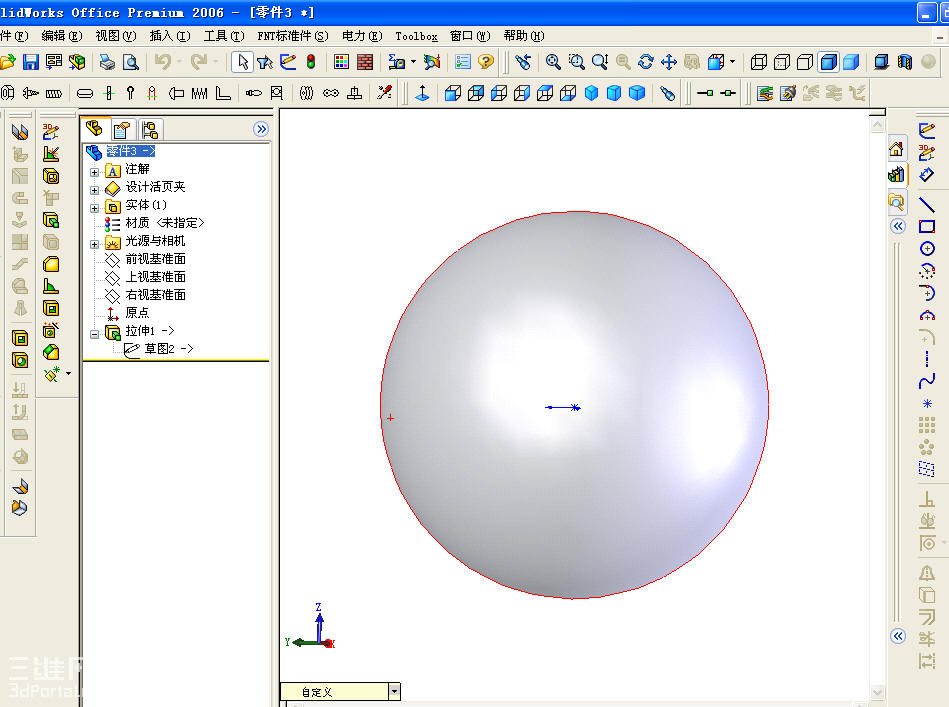This screenshot has width=949, height=707.
Task: Open the Toolbox menu
Action: click(x=416, y=36)
